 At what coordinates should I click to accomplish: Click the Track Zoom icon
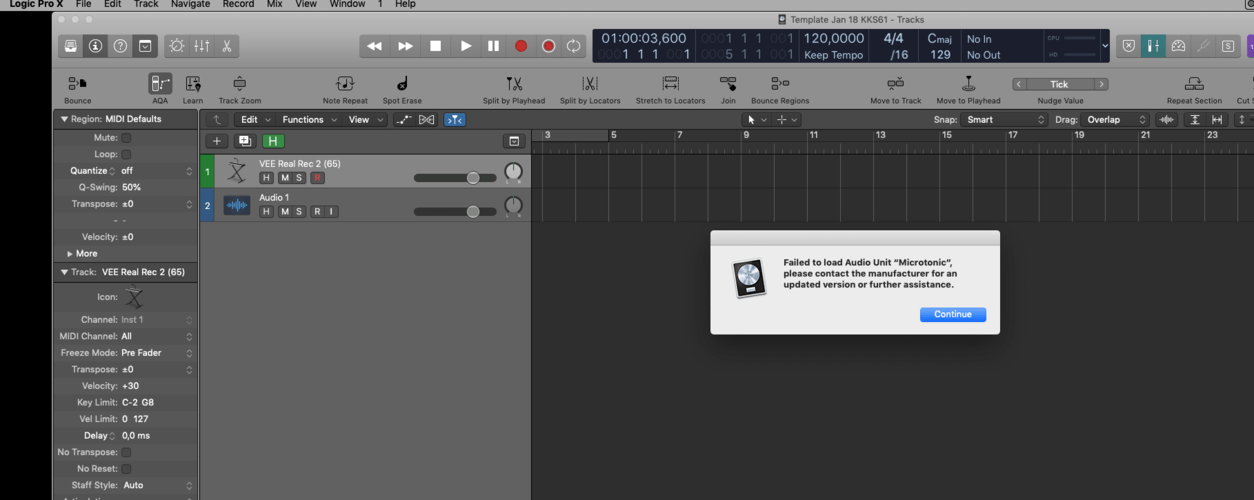click(x=239, y=84)
